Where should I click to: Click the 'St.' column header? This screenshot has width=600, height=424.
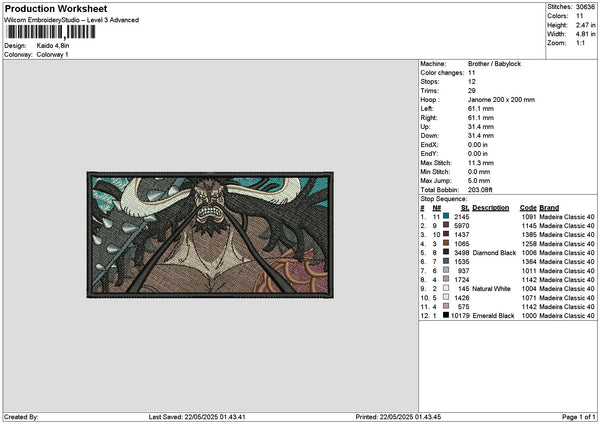point(465,208)
